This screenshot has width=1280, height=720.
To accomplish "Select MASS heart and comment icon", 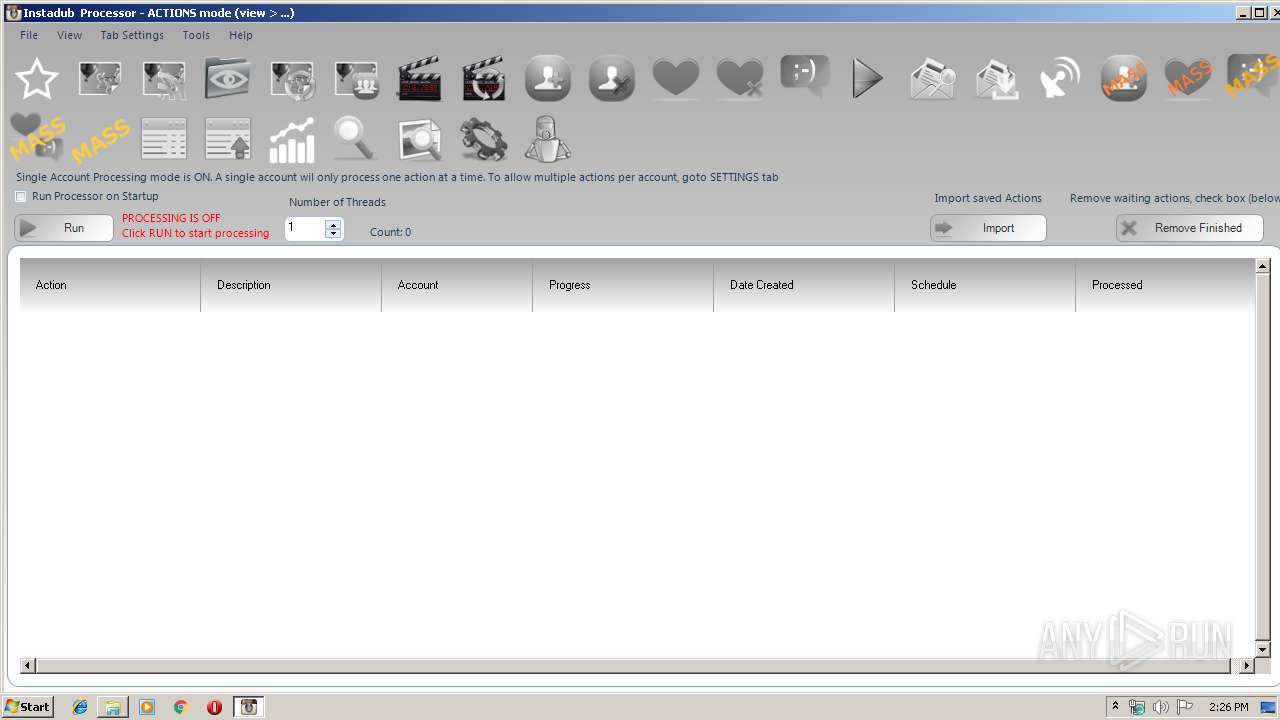I will 36,138.
